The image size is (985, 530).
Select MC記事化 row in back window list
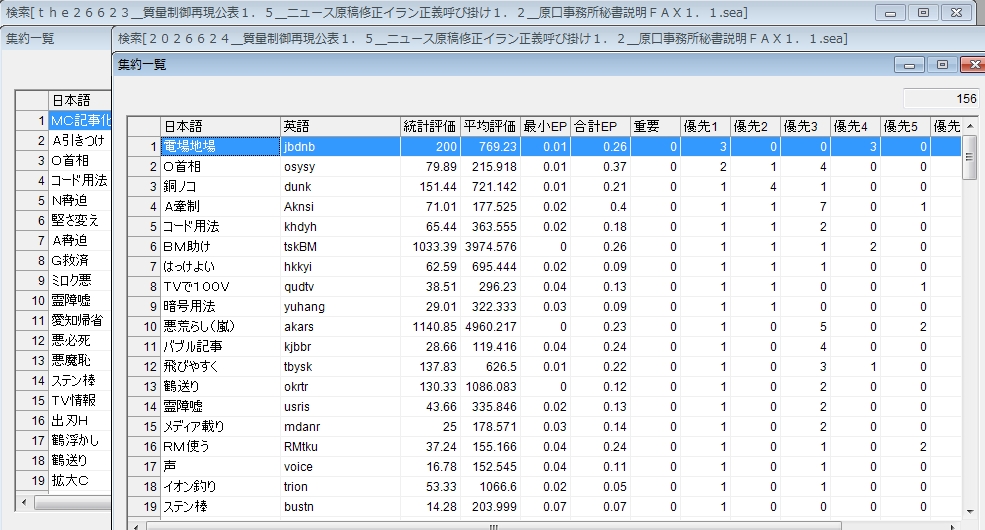pyautogui.click(x=80, y=120)
